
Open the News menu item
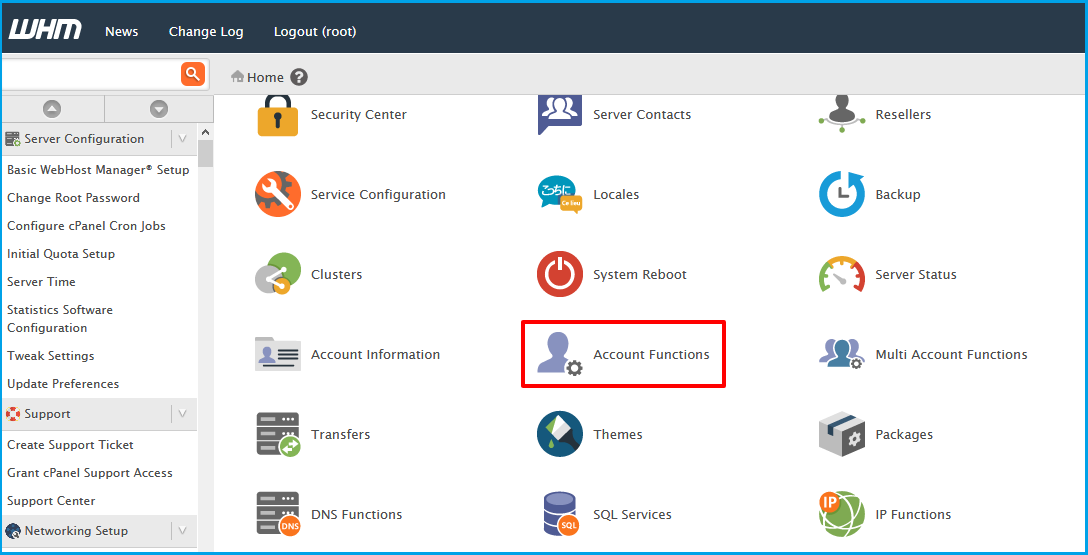coord(121,31)
